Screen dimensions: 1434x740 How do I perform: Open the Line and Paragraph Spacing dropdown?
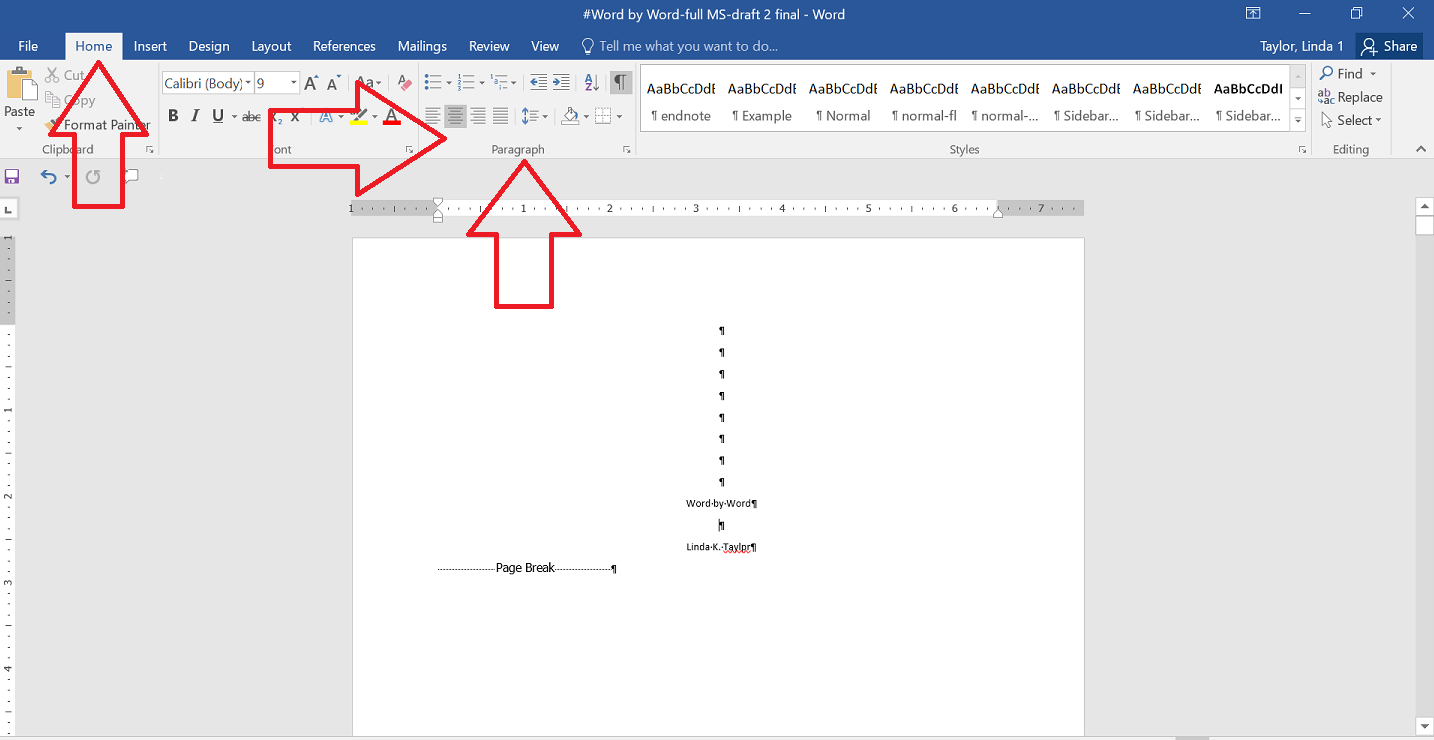point(534,116)
